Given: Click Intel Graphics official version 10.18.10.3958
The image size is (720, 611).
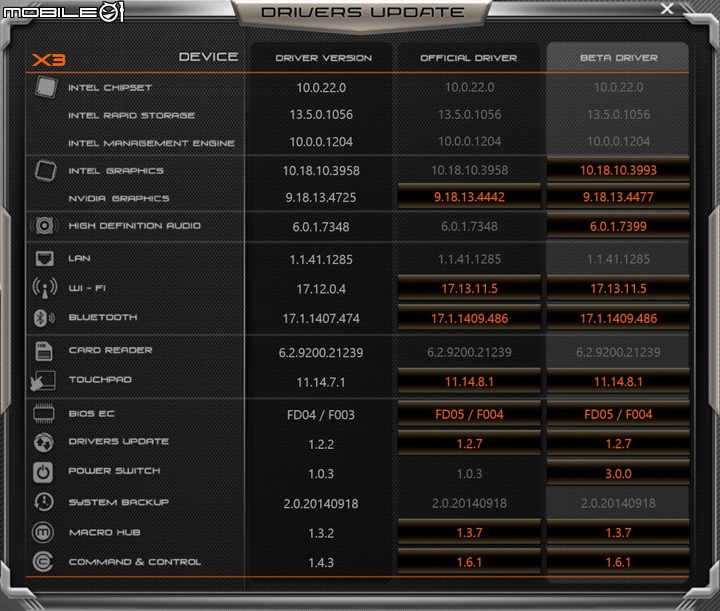Looking at the screenshot, I should pos(469,170).
